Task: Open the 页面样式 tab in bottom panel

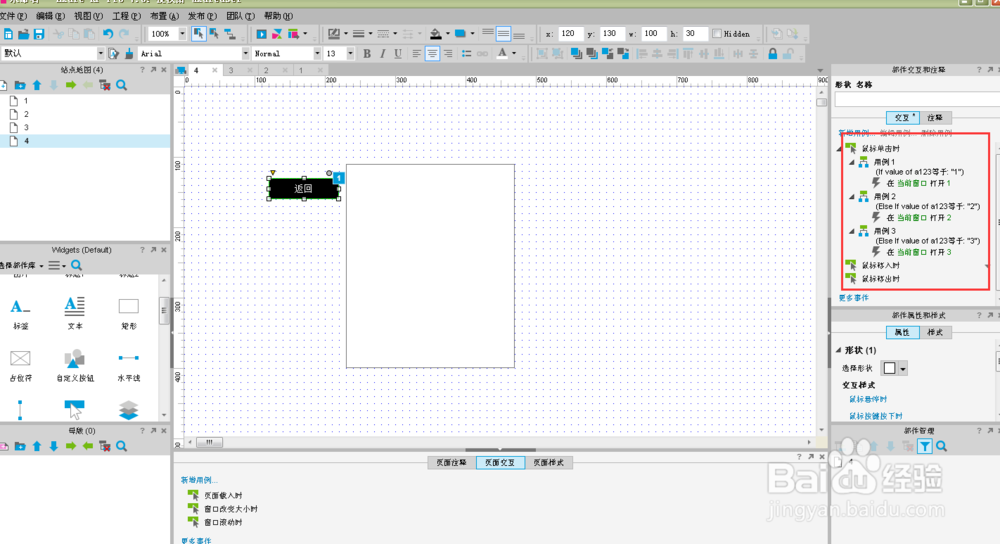Action: pyautogui.click(x=548, y=462)
